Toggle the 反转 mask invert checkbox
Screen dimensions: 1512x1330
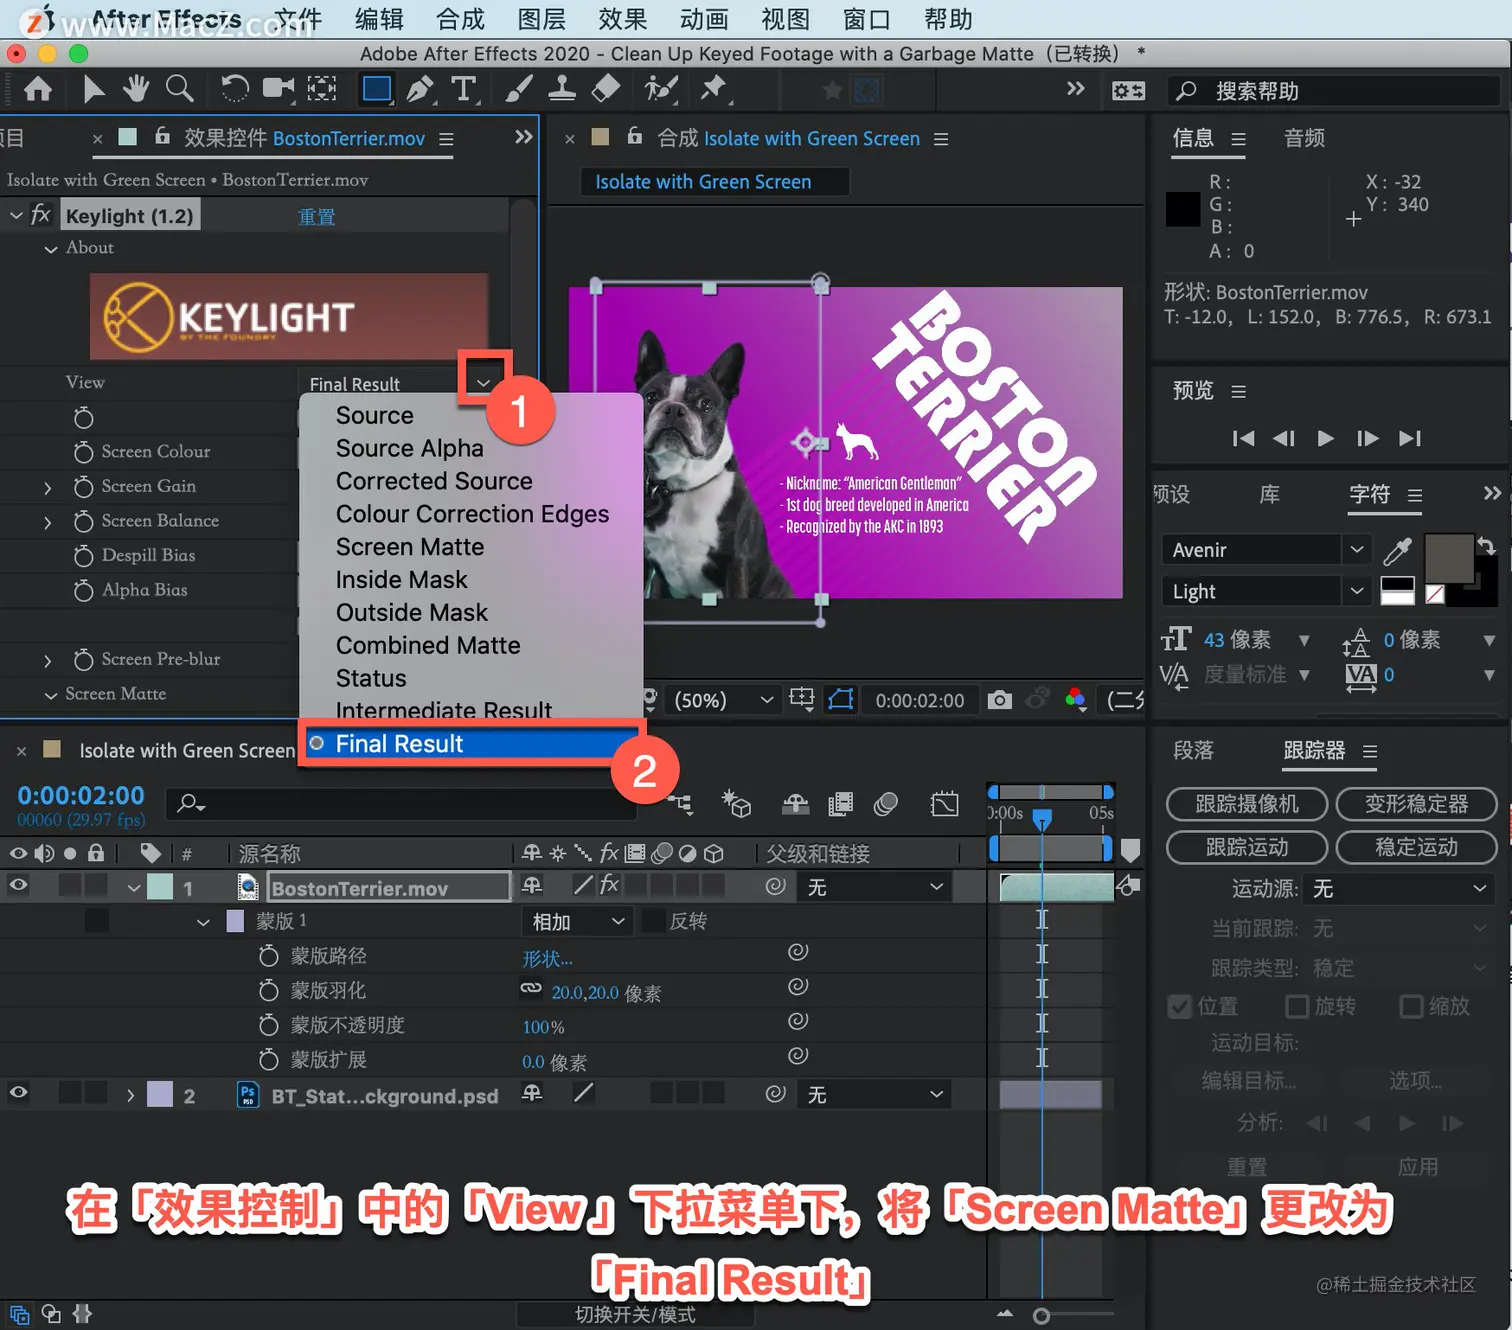click(654, 921)
